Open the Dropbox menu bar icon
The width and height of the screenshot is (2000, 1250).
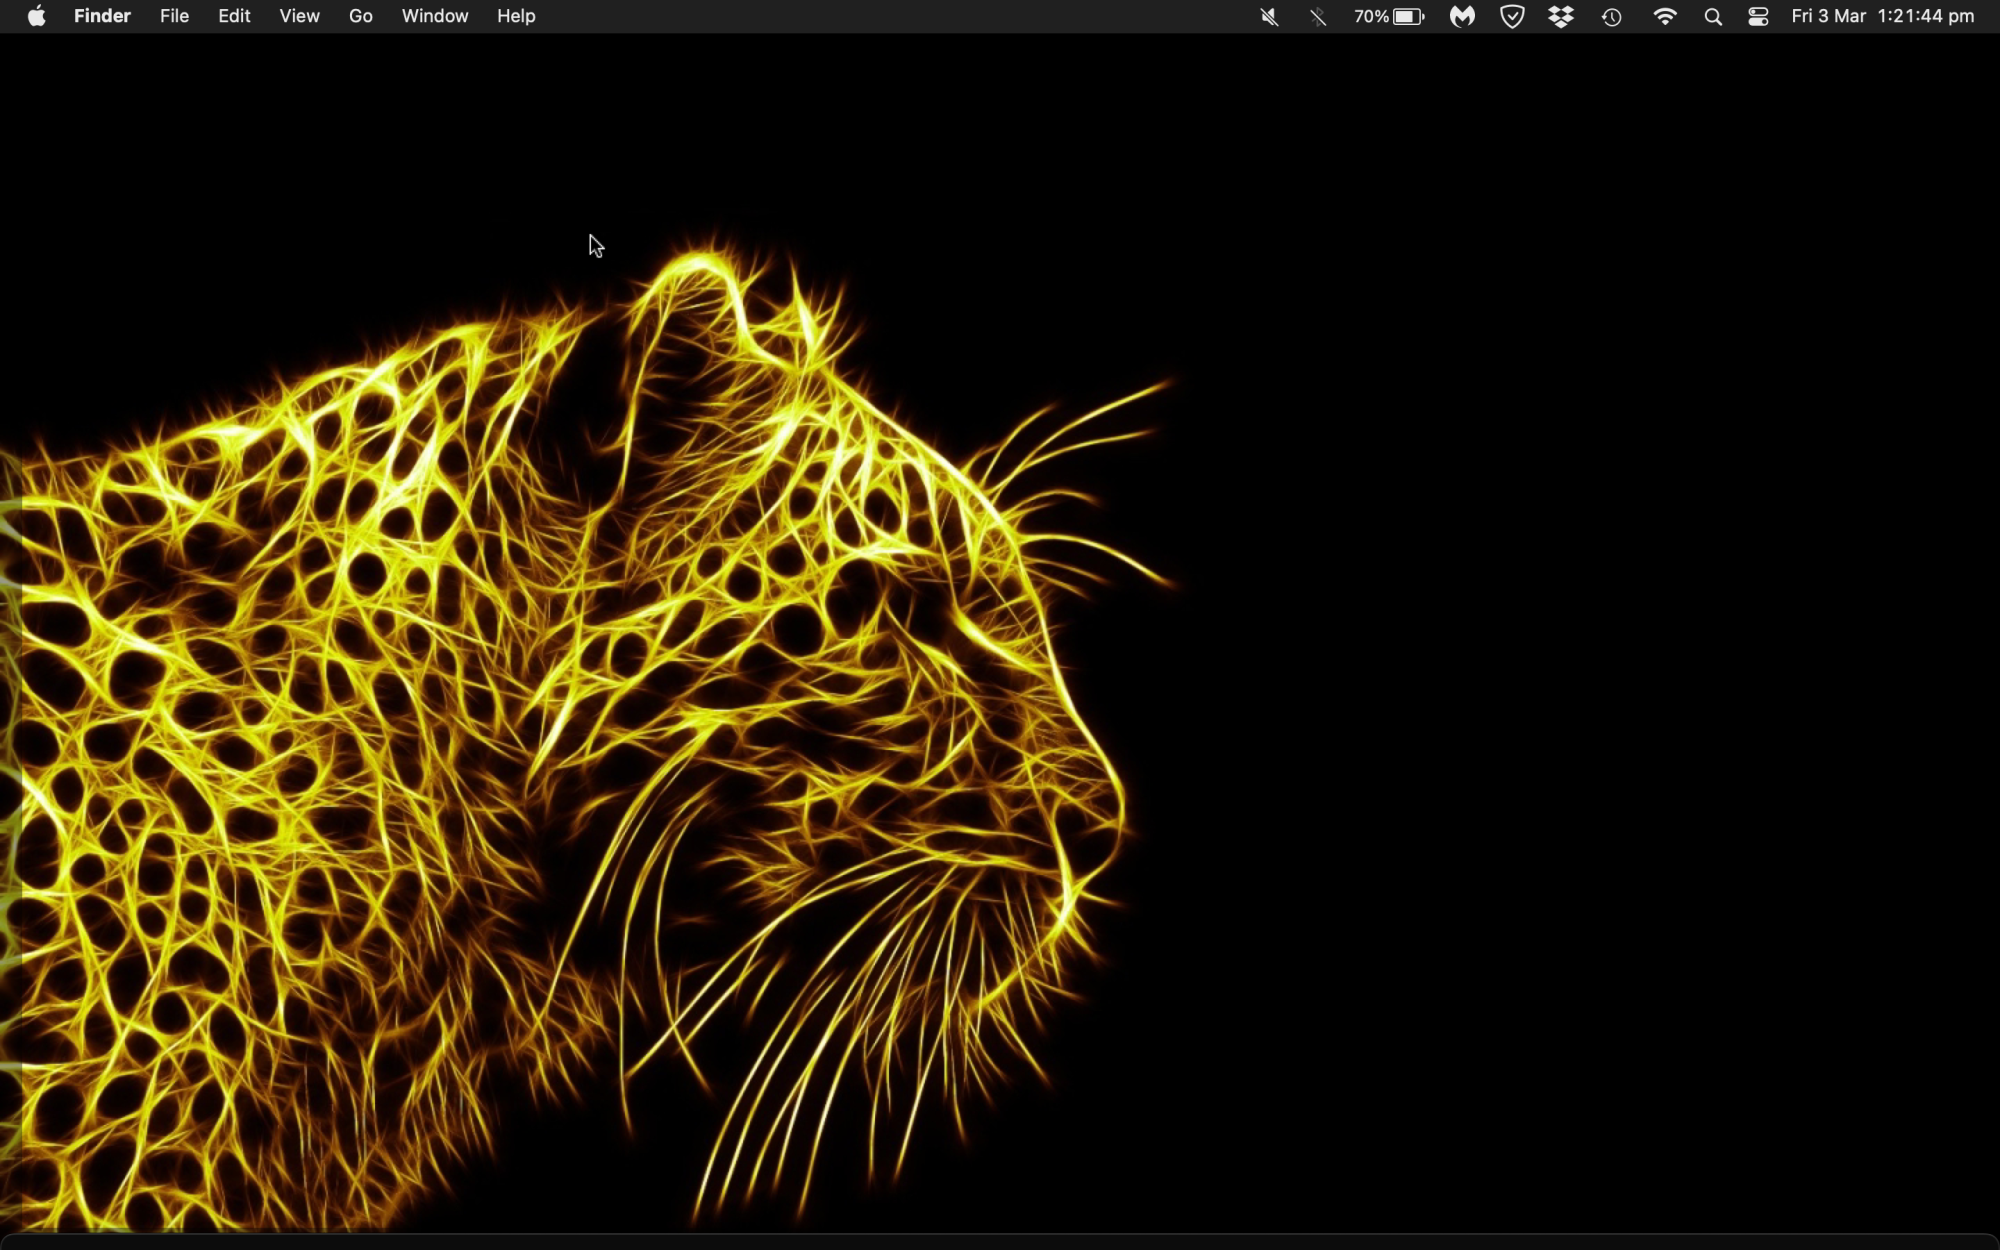pos(1561,17)
